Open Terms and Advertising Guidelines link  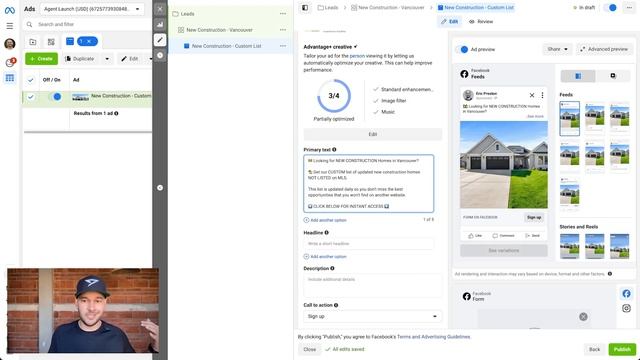click(433, 337)
